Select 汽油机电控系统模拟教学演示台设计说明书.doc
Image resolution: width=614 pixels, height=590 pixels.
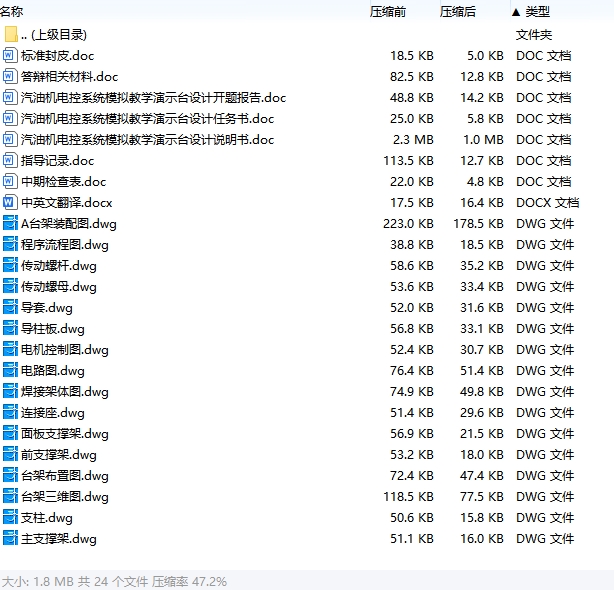coord(148,140)
